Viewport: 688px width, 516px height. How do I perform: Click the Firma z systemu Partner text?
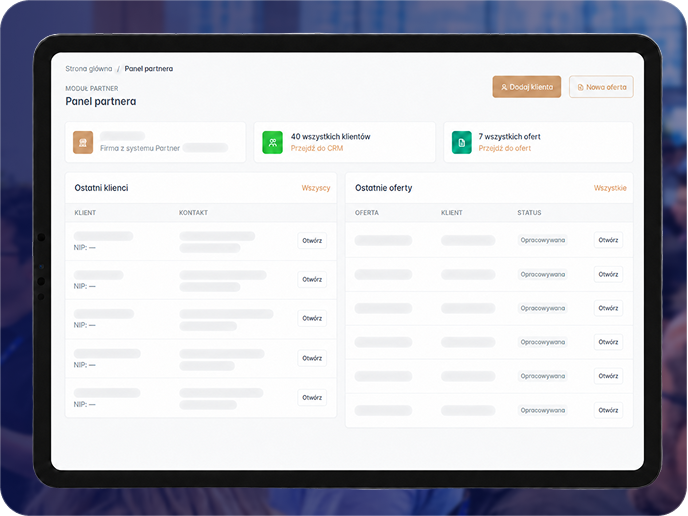pyautogui.click(x=140, y=148)
